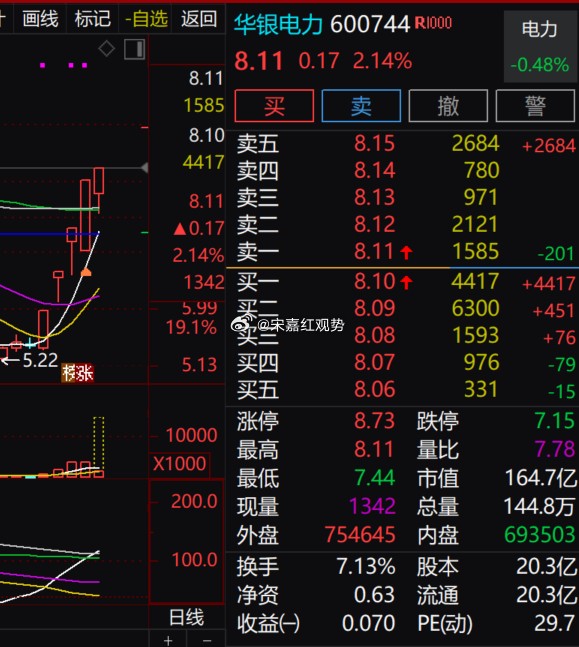Click the red 买 buy button
Screen dimensions: 579x647
pyautogui.click(x=274, y=106)
